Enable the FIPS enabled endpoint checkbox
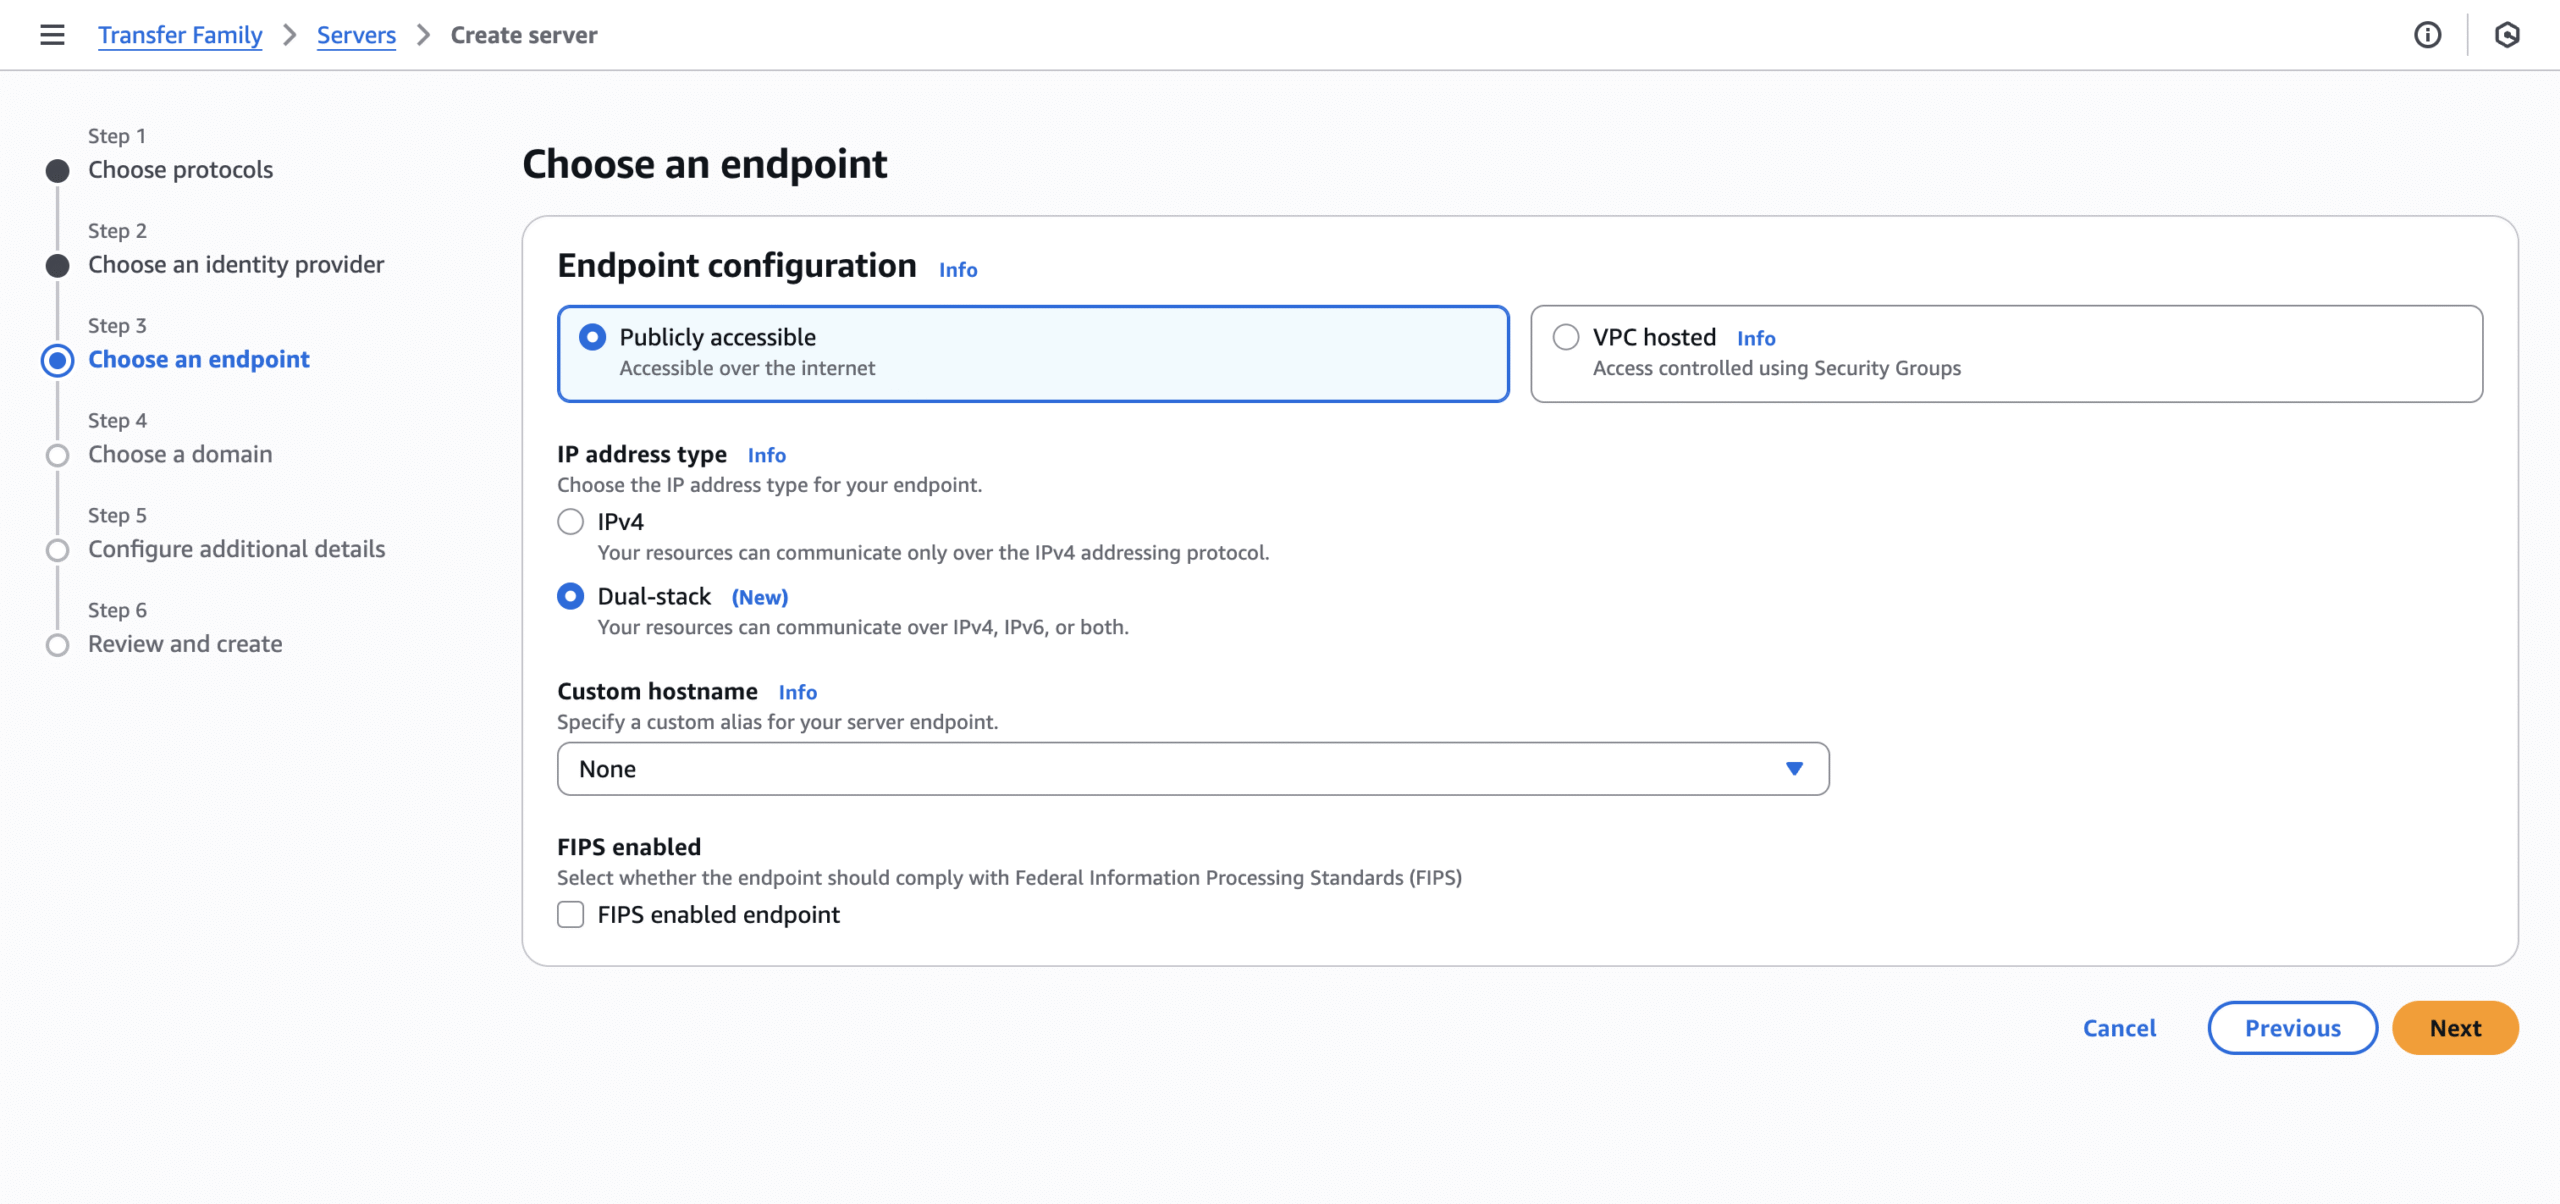2560x1204 pixels. (570, 915)
